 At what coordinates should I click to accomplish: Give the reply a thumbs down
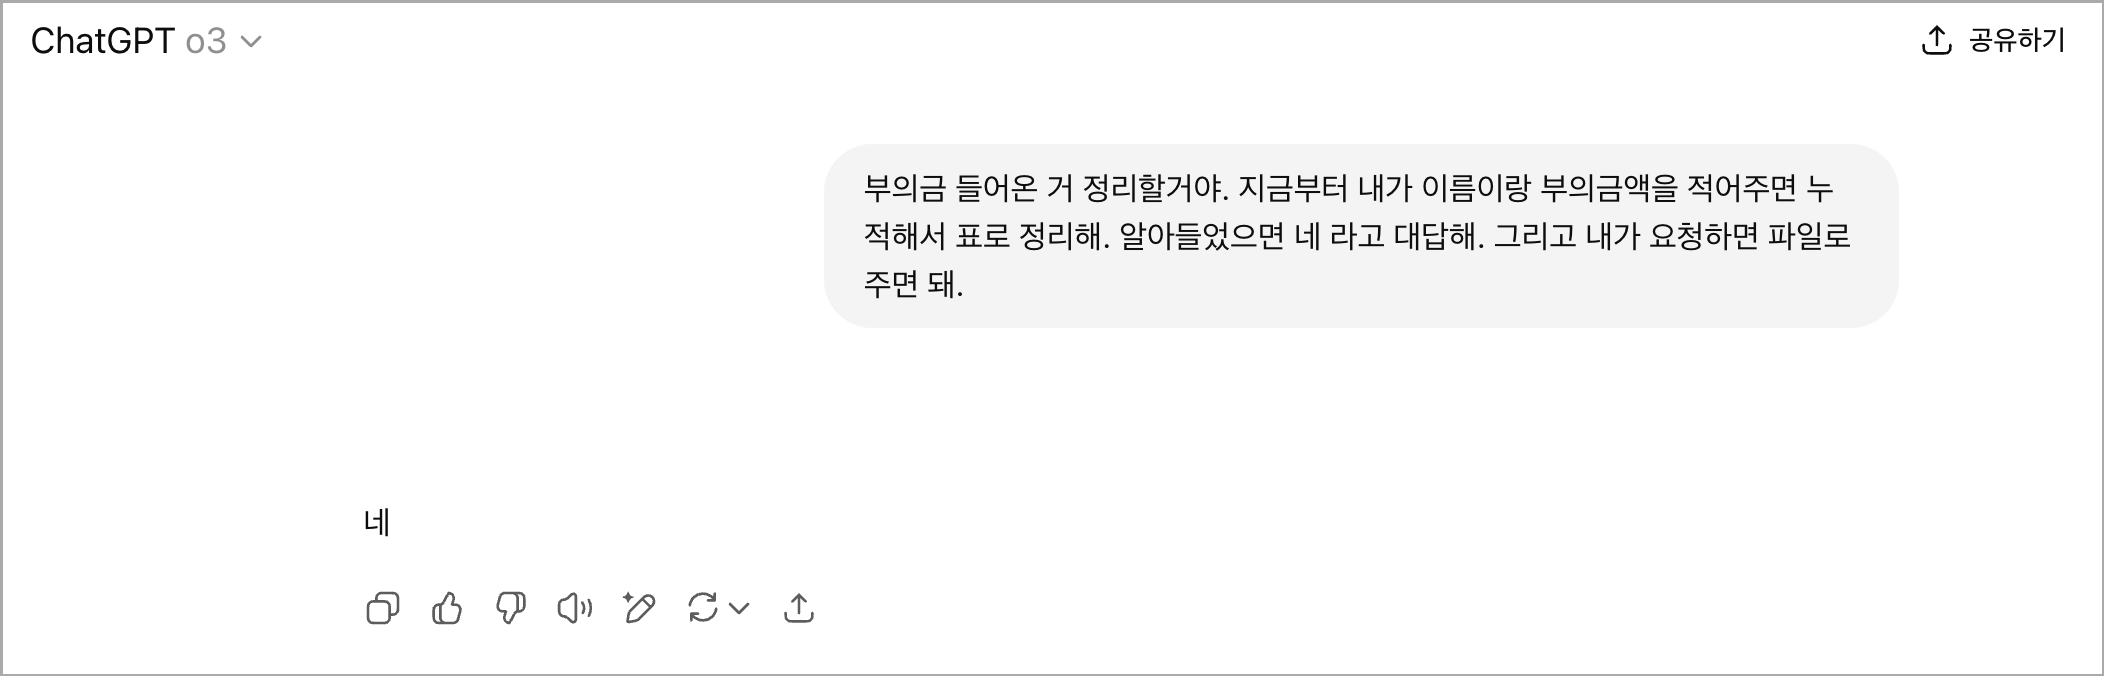[x=511, y=608]
